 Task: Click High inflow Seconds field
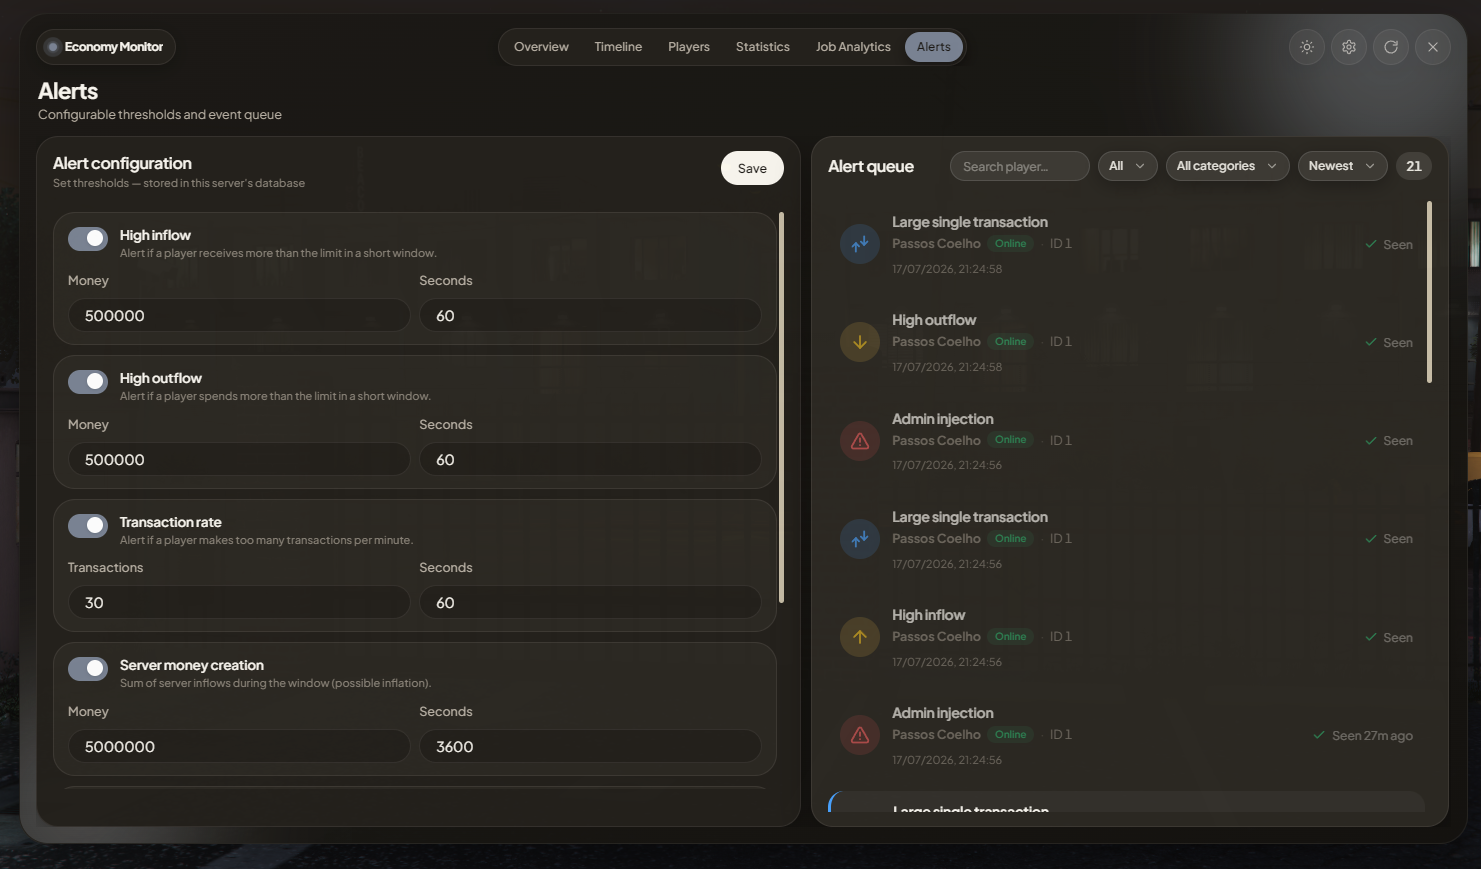pos(590,316)
